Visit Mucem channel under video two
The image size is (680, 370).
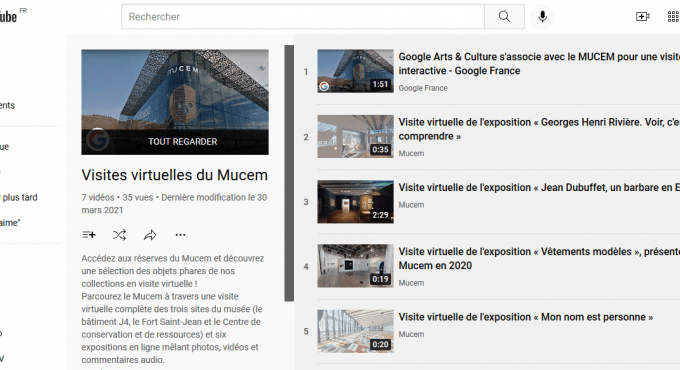click(x=411, y=154)
